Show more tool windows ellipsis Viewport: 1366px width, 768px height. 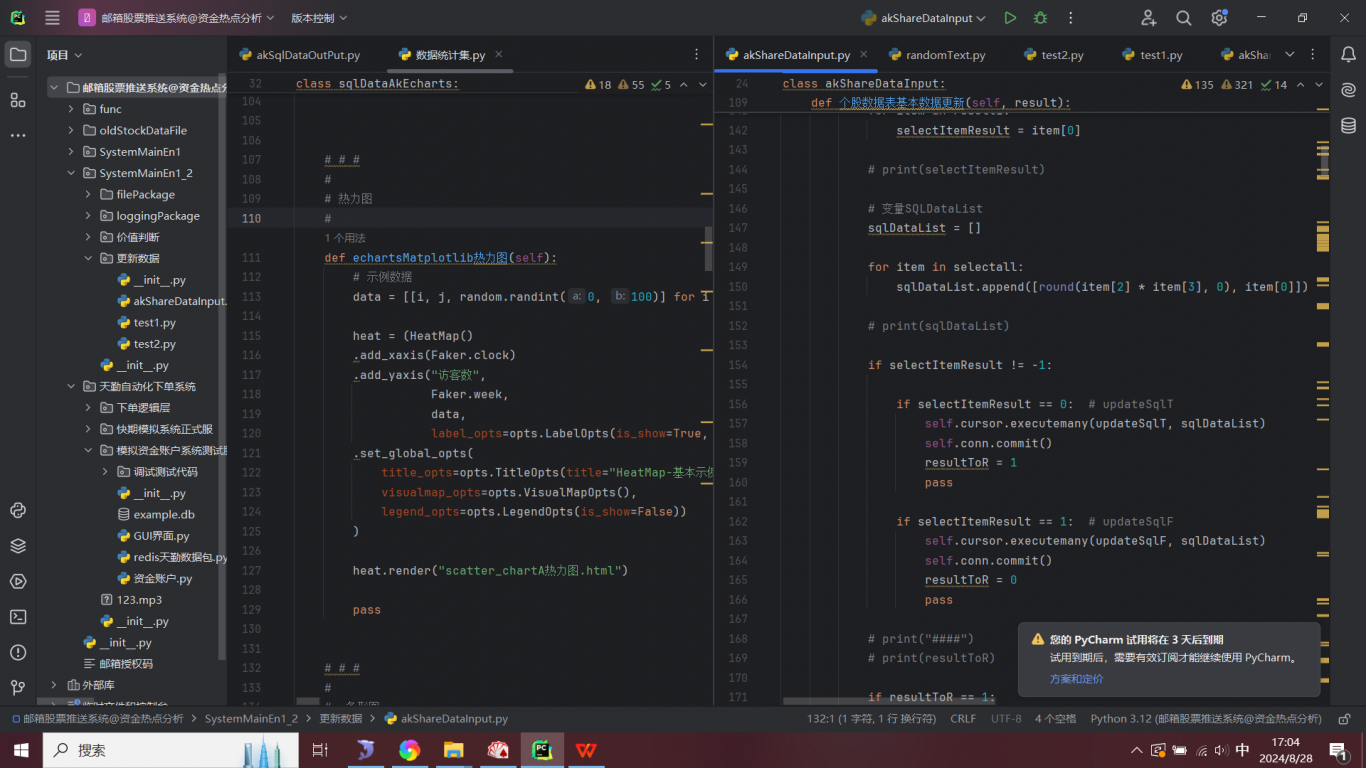[18, 135]
